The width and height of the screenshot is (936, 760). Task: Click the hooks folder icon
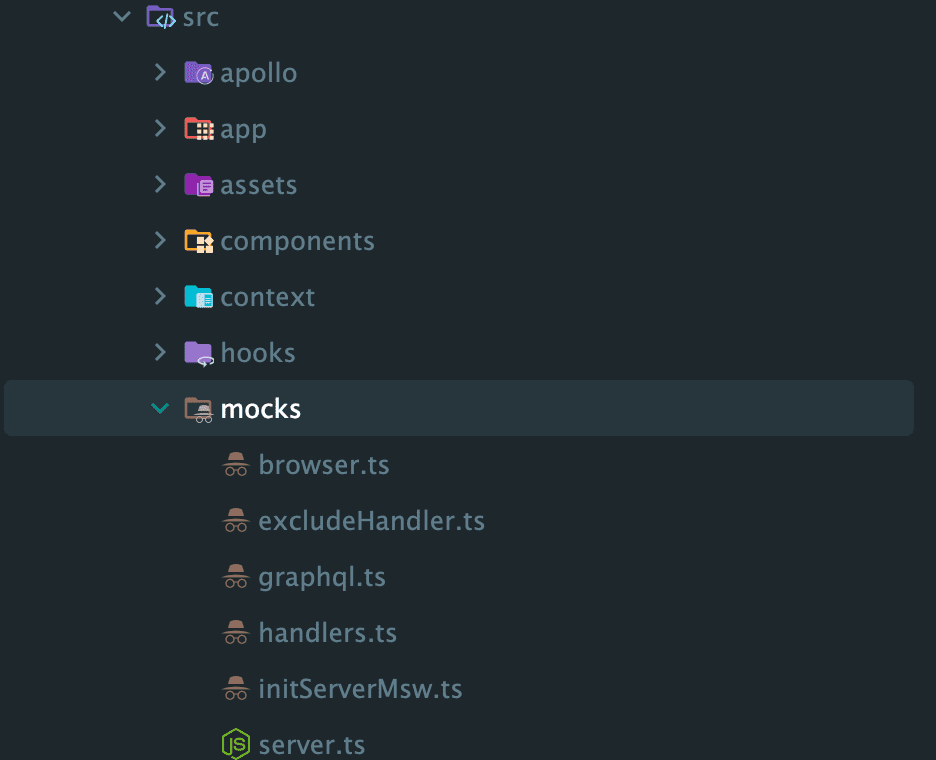196,352
